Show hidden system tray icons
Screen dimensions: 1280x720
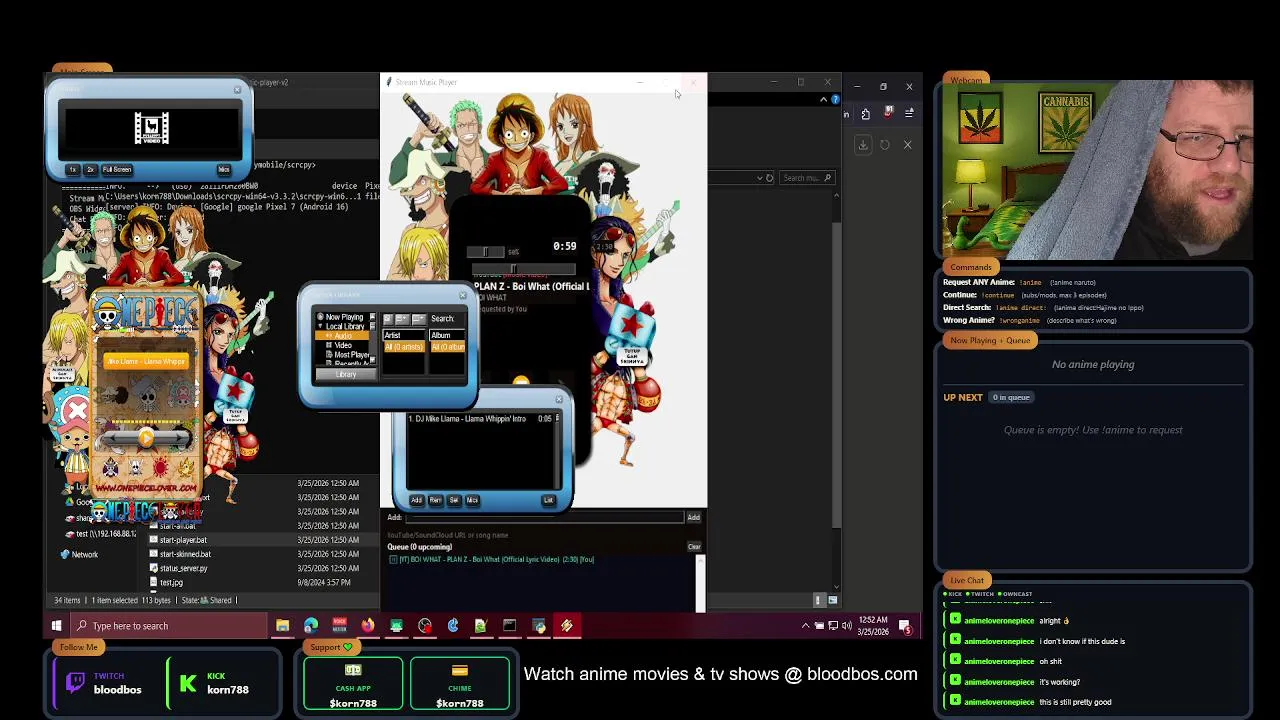806,626
